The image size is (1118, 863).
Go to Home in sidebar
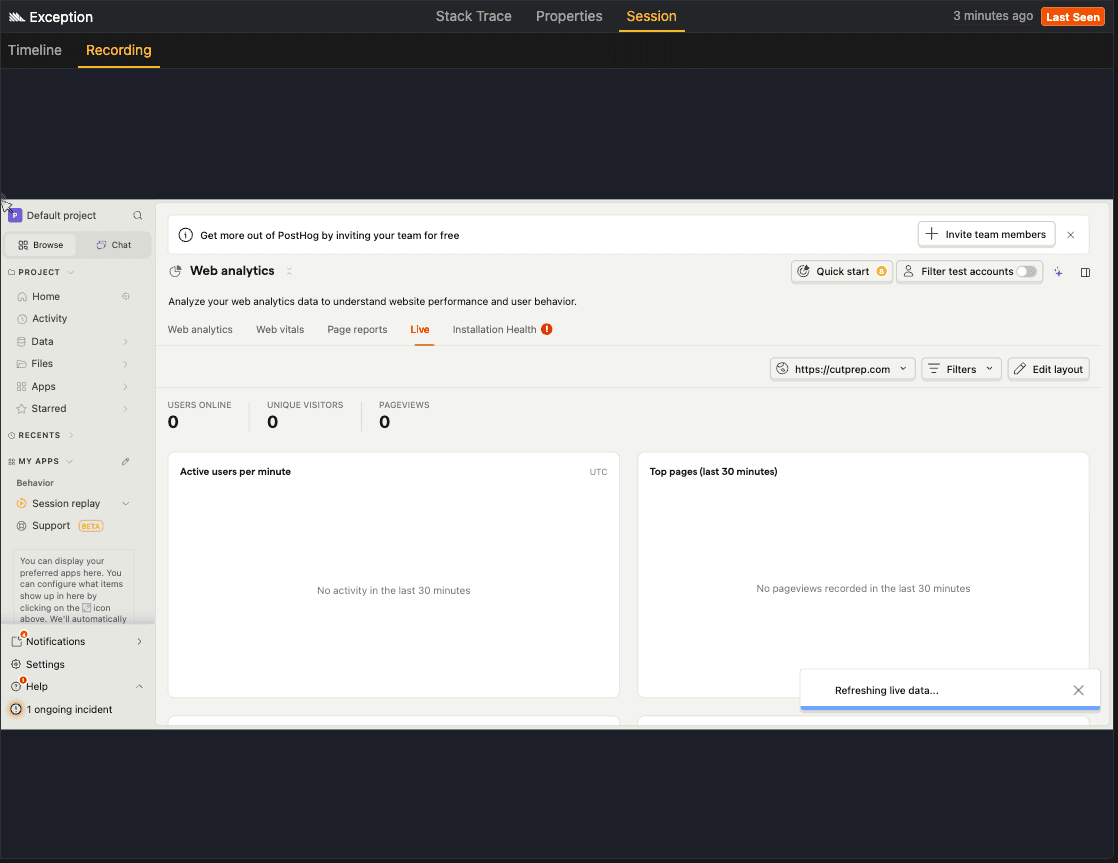point(46,296)
